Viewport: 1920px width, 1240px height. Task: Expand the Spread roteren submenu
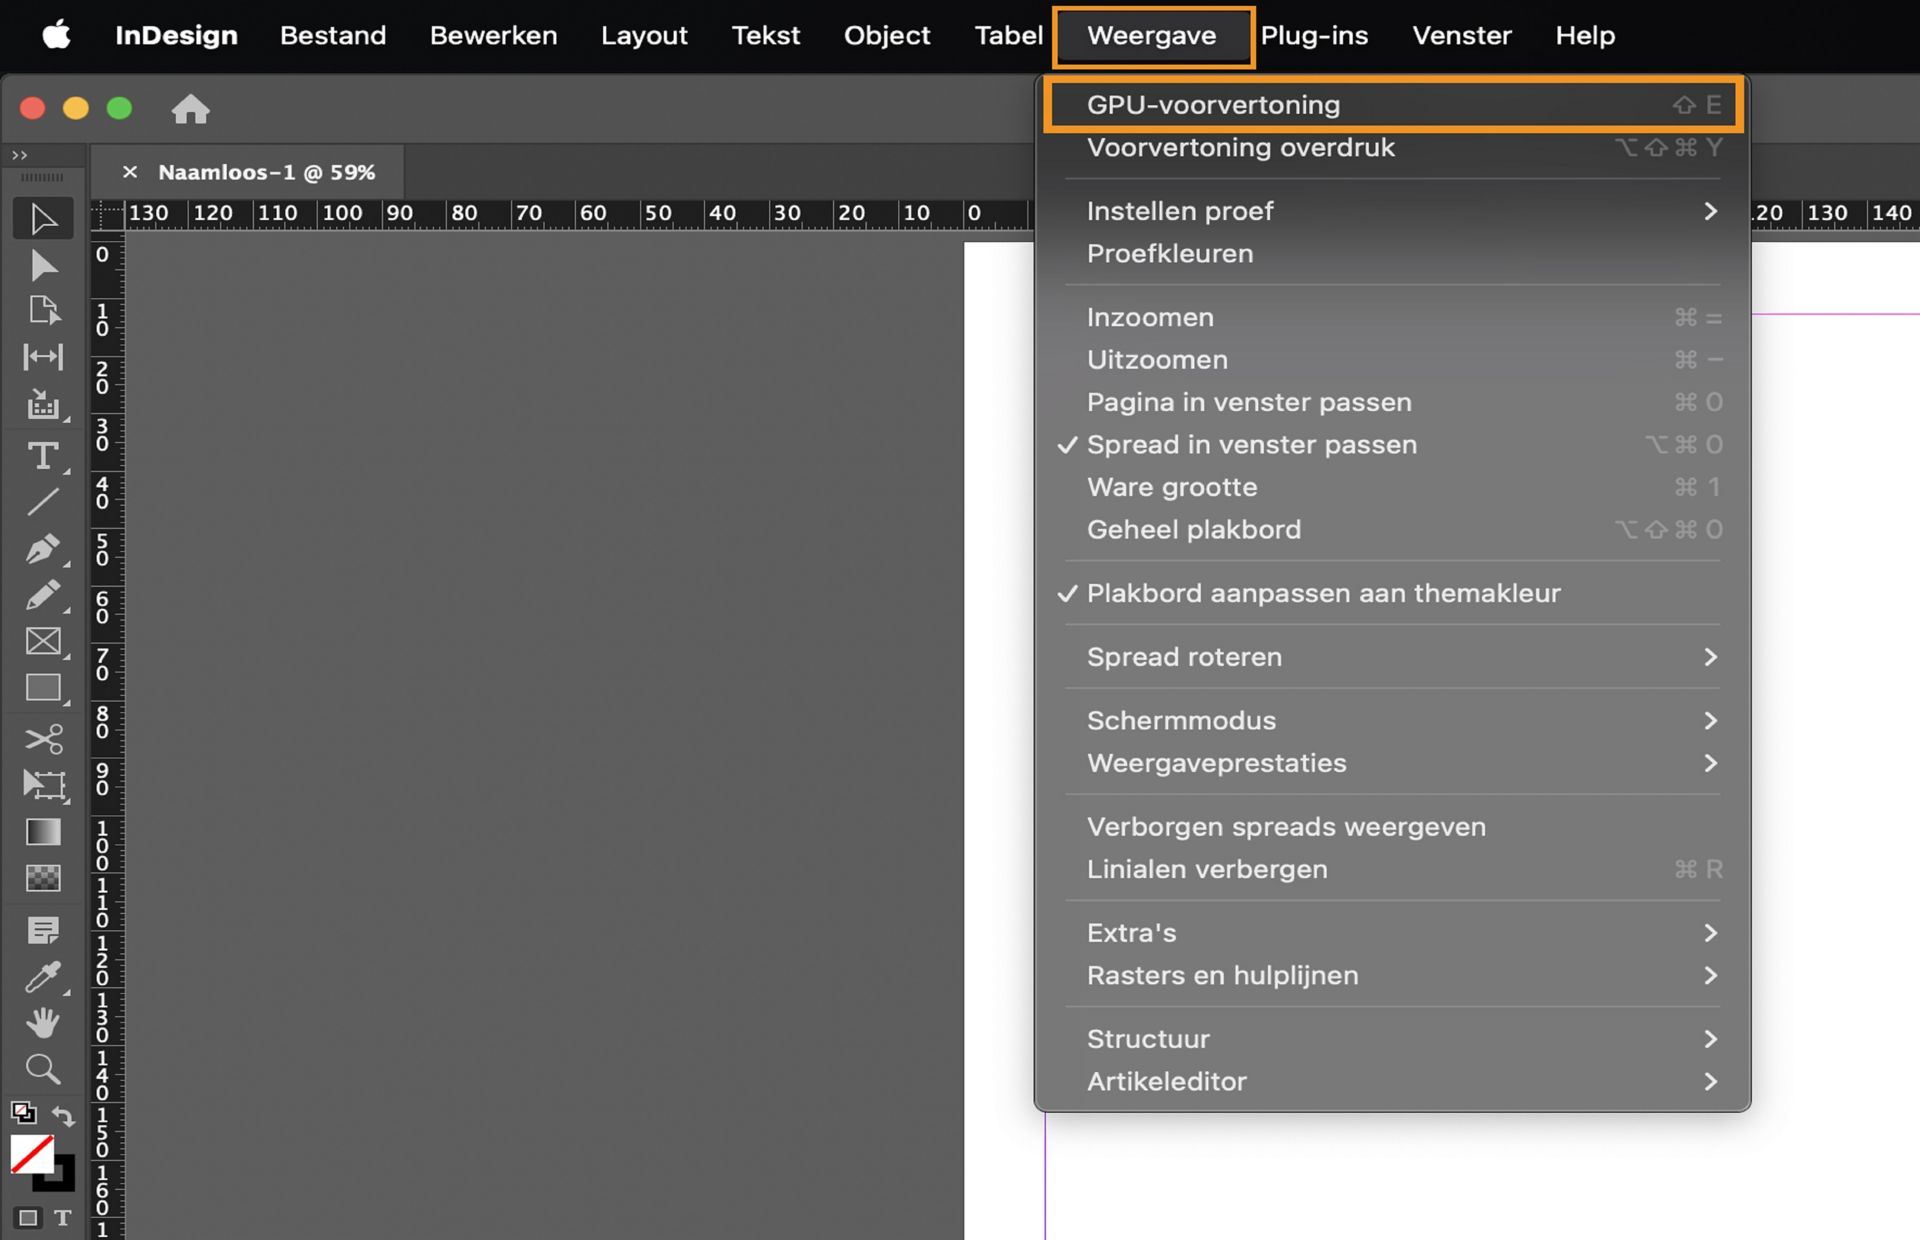click(1184, 657)
